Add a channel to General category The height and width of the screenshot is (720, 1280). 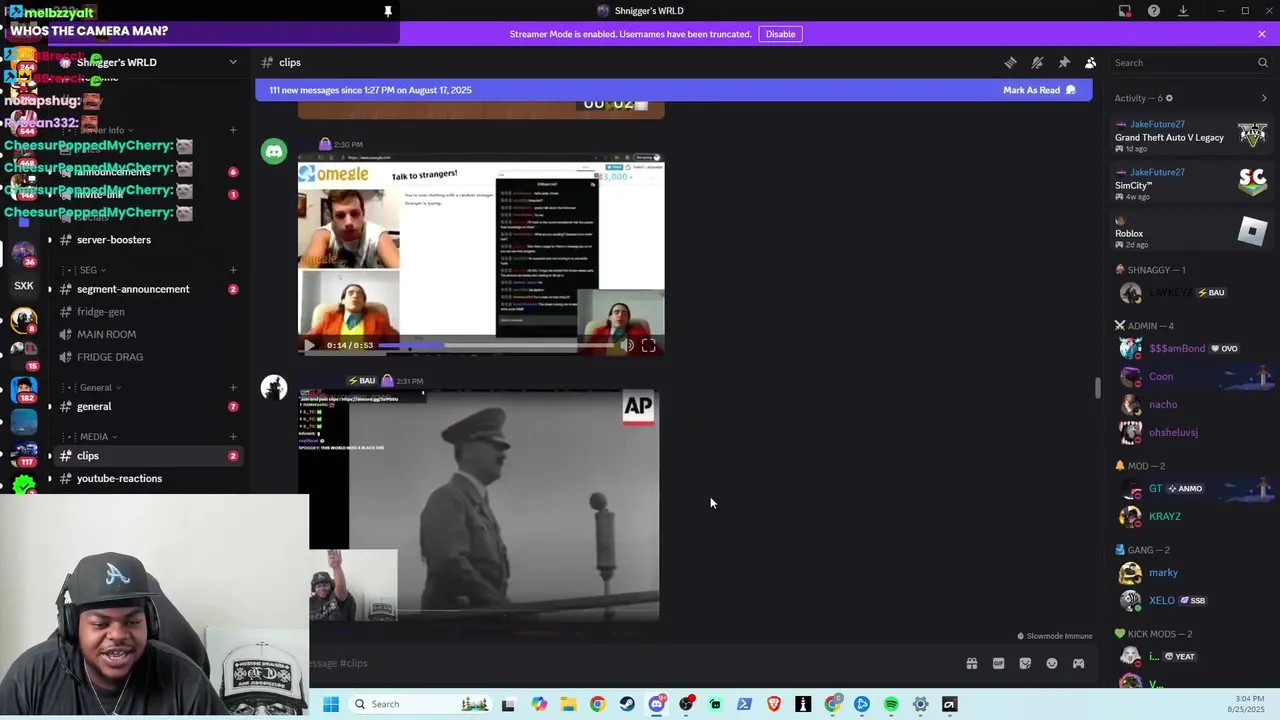coord(233,388)
